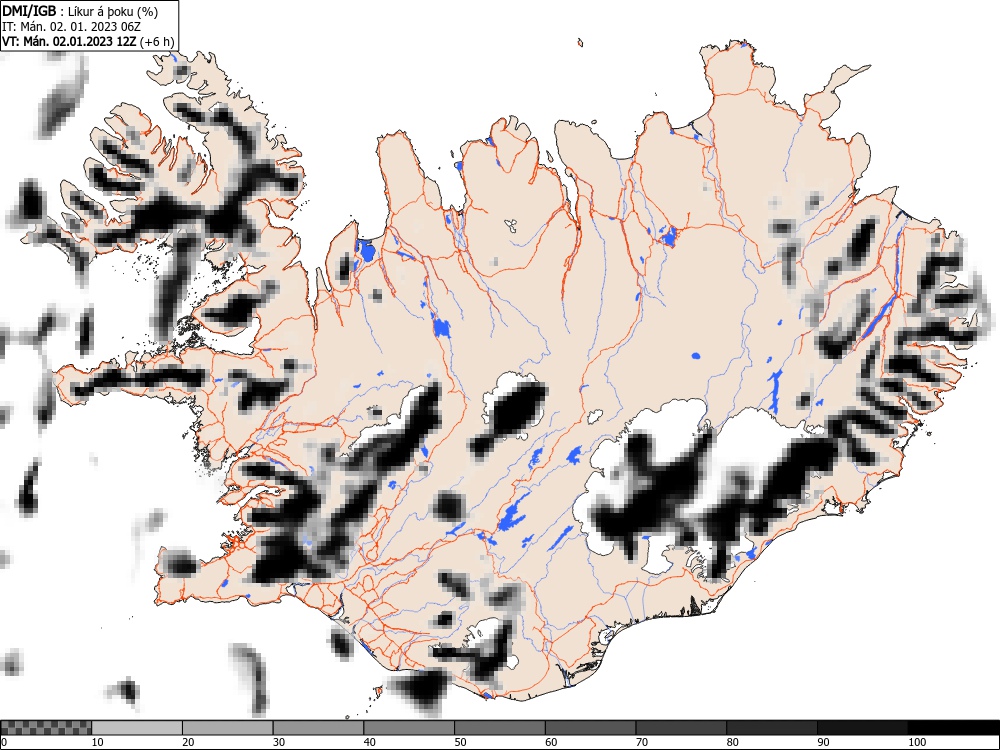Click the '40' legend scale label
Viewport: 1000px width, 750px height.
369,742
